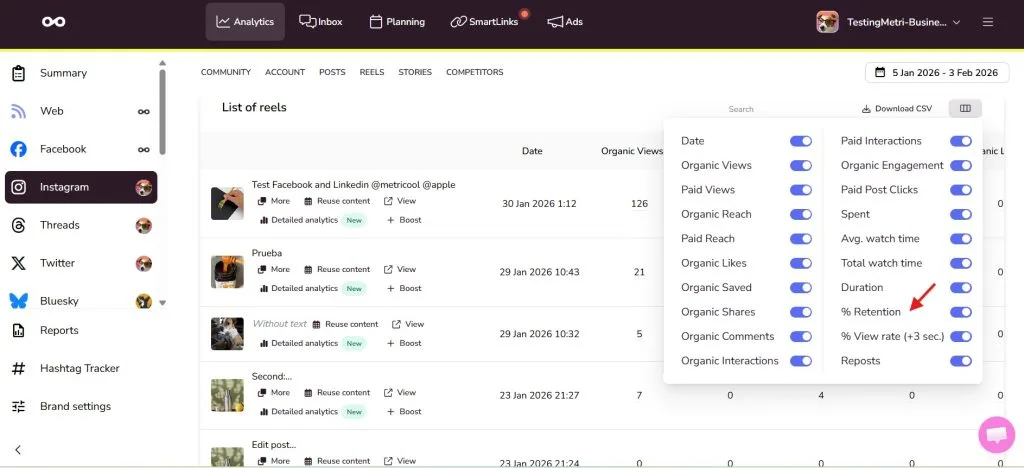Click the Download CSV button

[896, 109]
